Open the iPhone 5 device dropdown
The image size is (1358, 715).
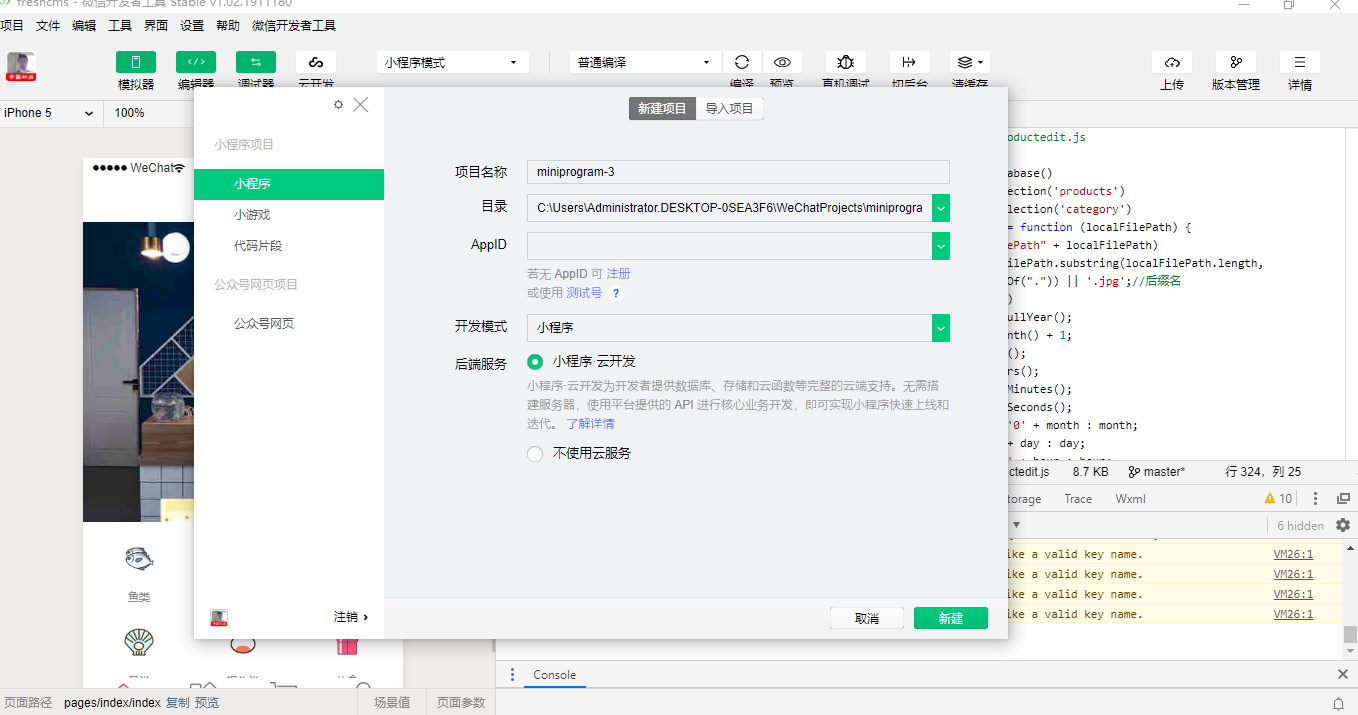pos(49,113)
